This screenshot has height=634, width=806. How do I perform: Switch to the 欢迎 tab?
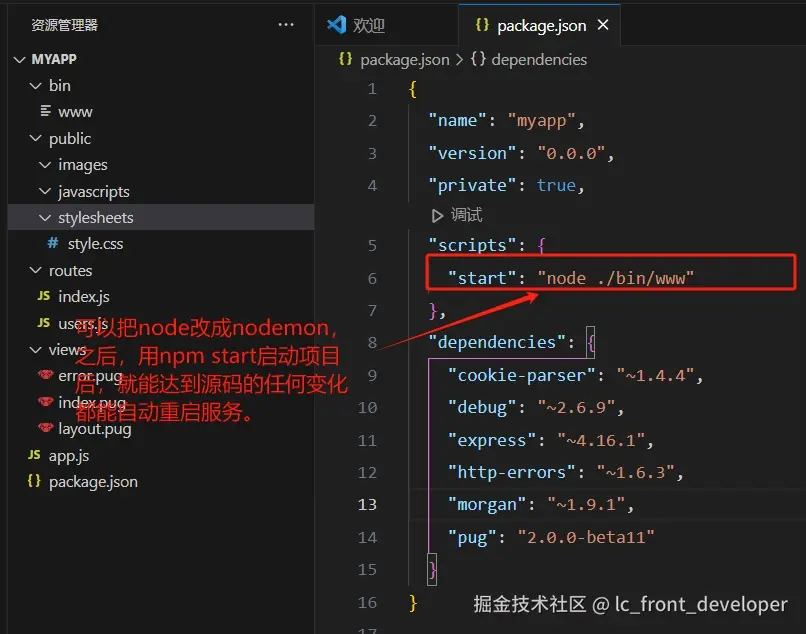click(x=372, y=25)
